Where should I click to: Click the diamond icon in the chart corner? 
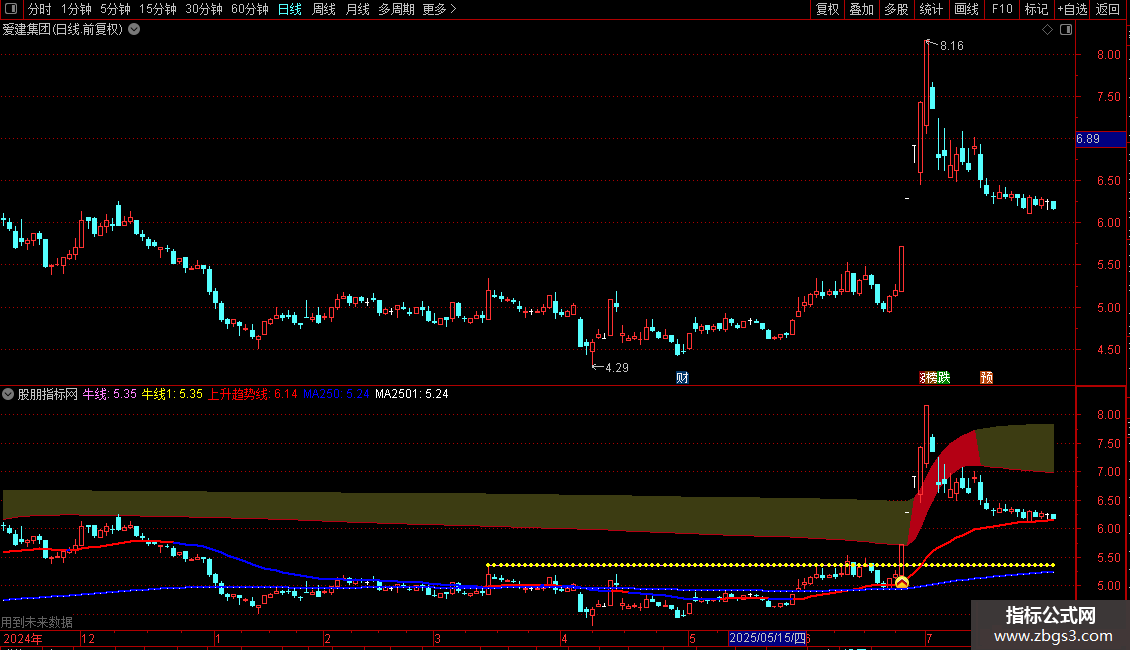click(x=1048, y=30)
